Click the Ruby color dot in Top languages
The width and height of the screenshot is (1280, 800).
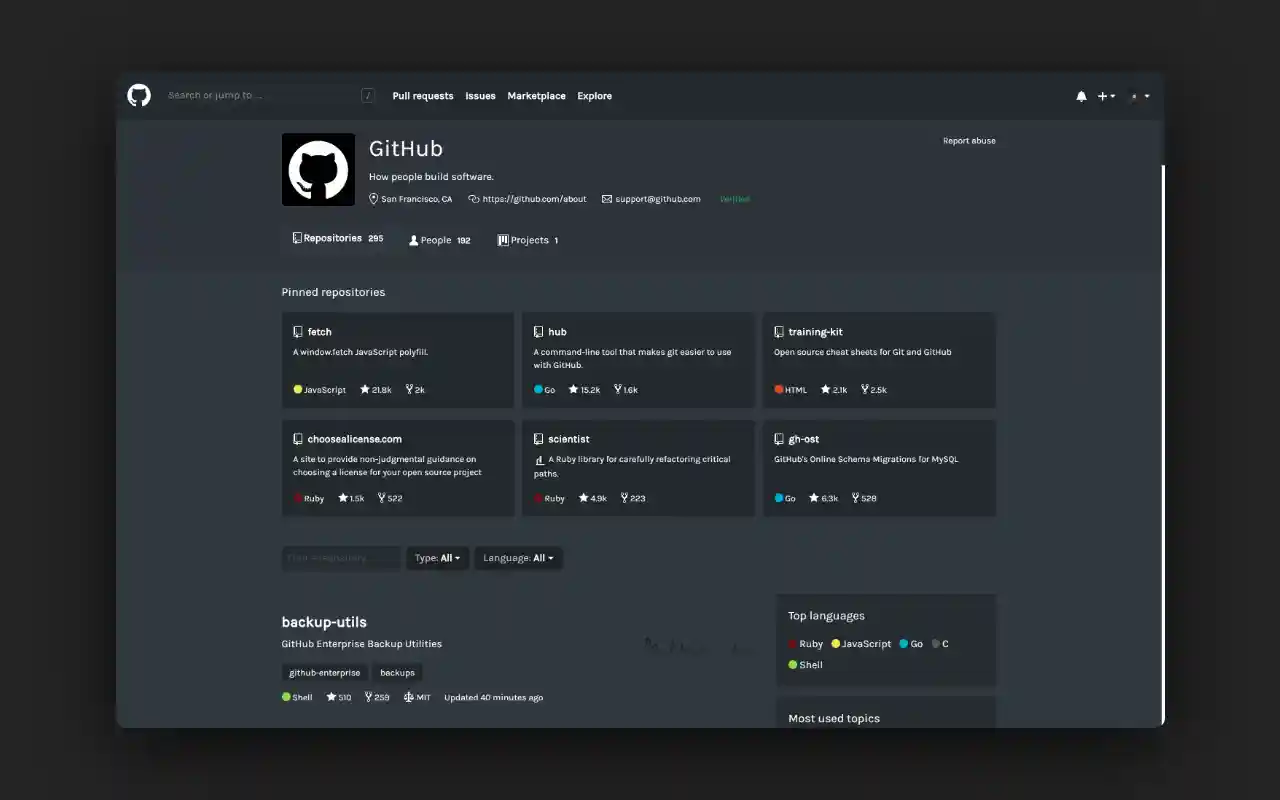[793, 644]
